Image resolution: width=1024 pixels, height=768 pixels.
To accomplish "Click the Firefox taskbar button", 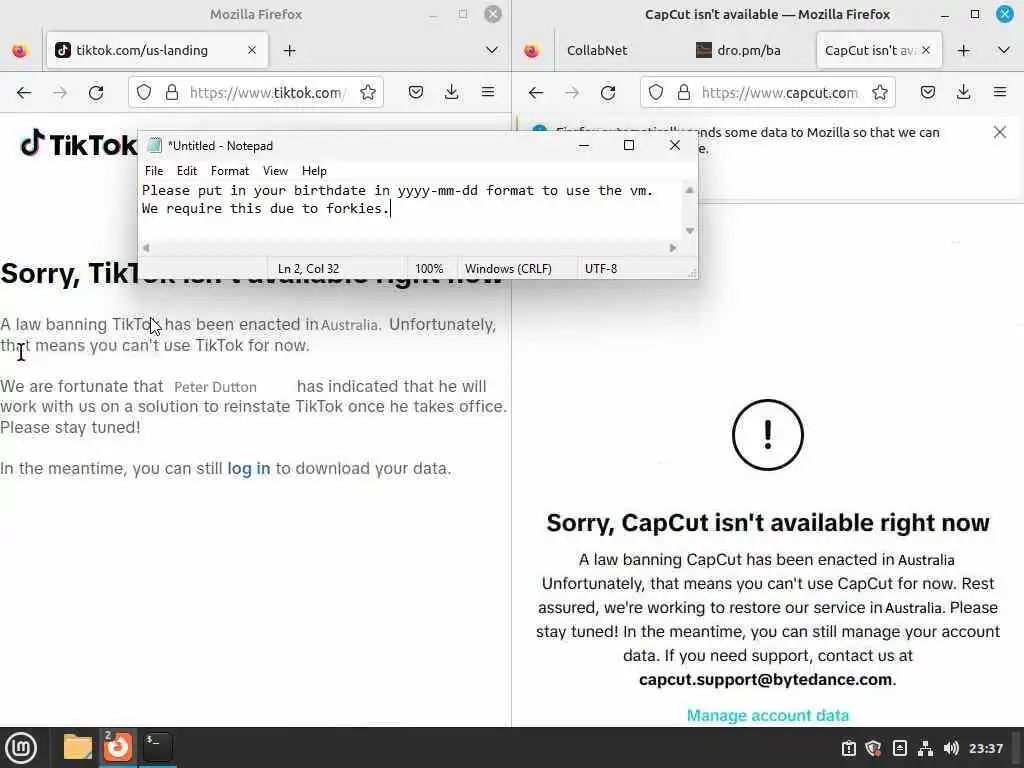I will point(118,747).
